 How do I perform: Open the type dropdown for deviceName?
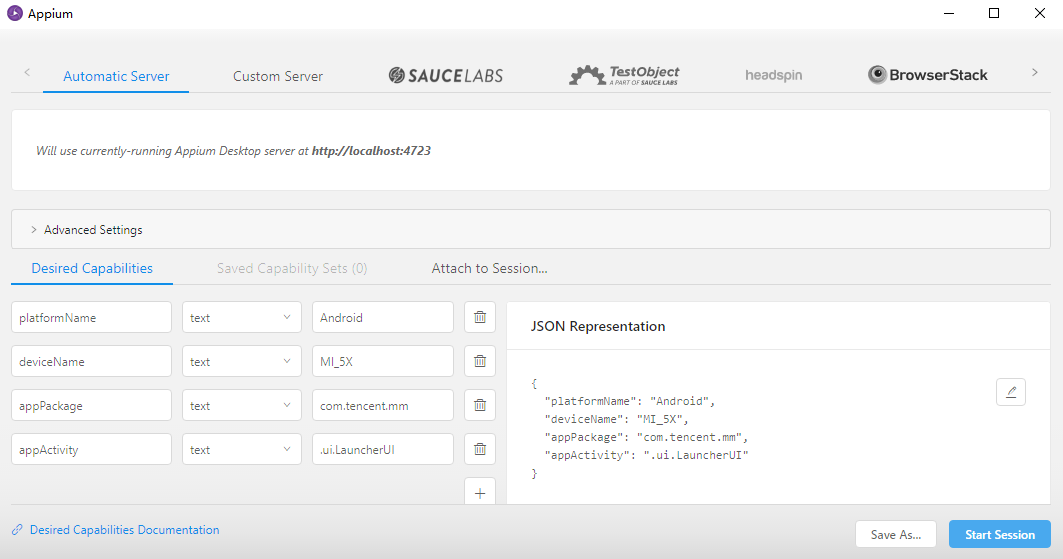241,361
